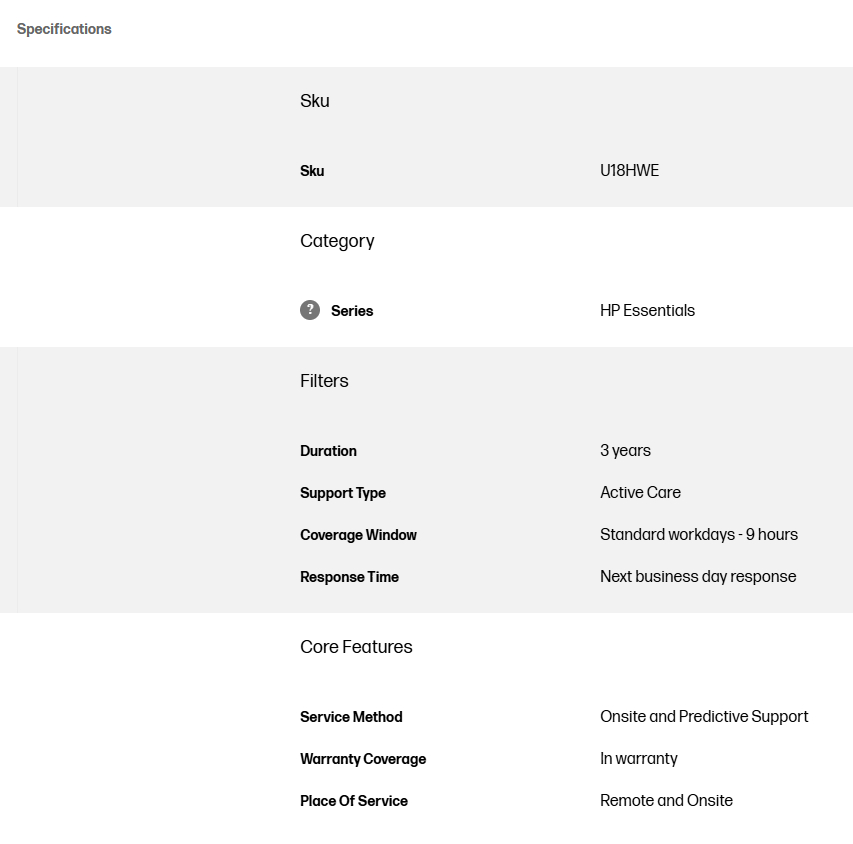Image resolution: width=853 pixels, height=844 pixels.
Task: Click the U18HWE sku value
Action: pyautogui.click(x=629, y=170)
